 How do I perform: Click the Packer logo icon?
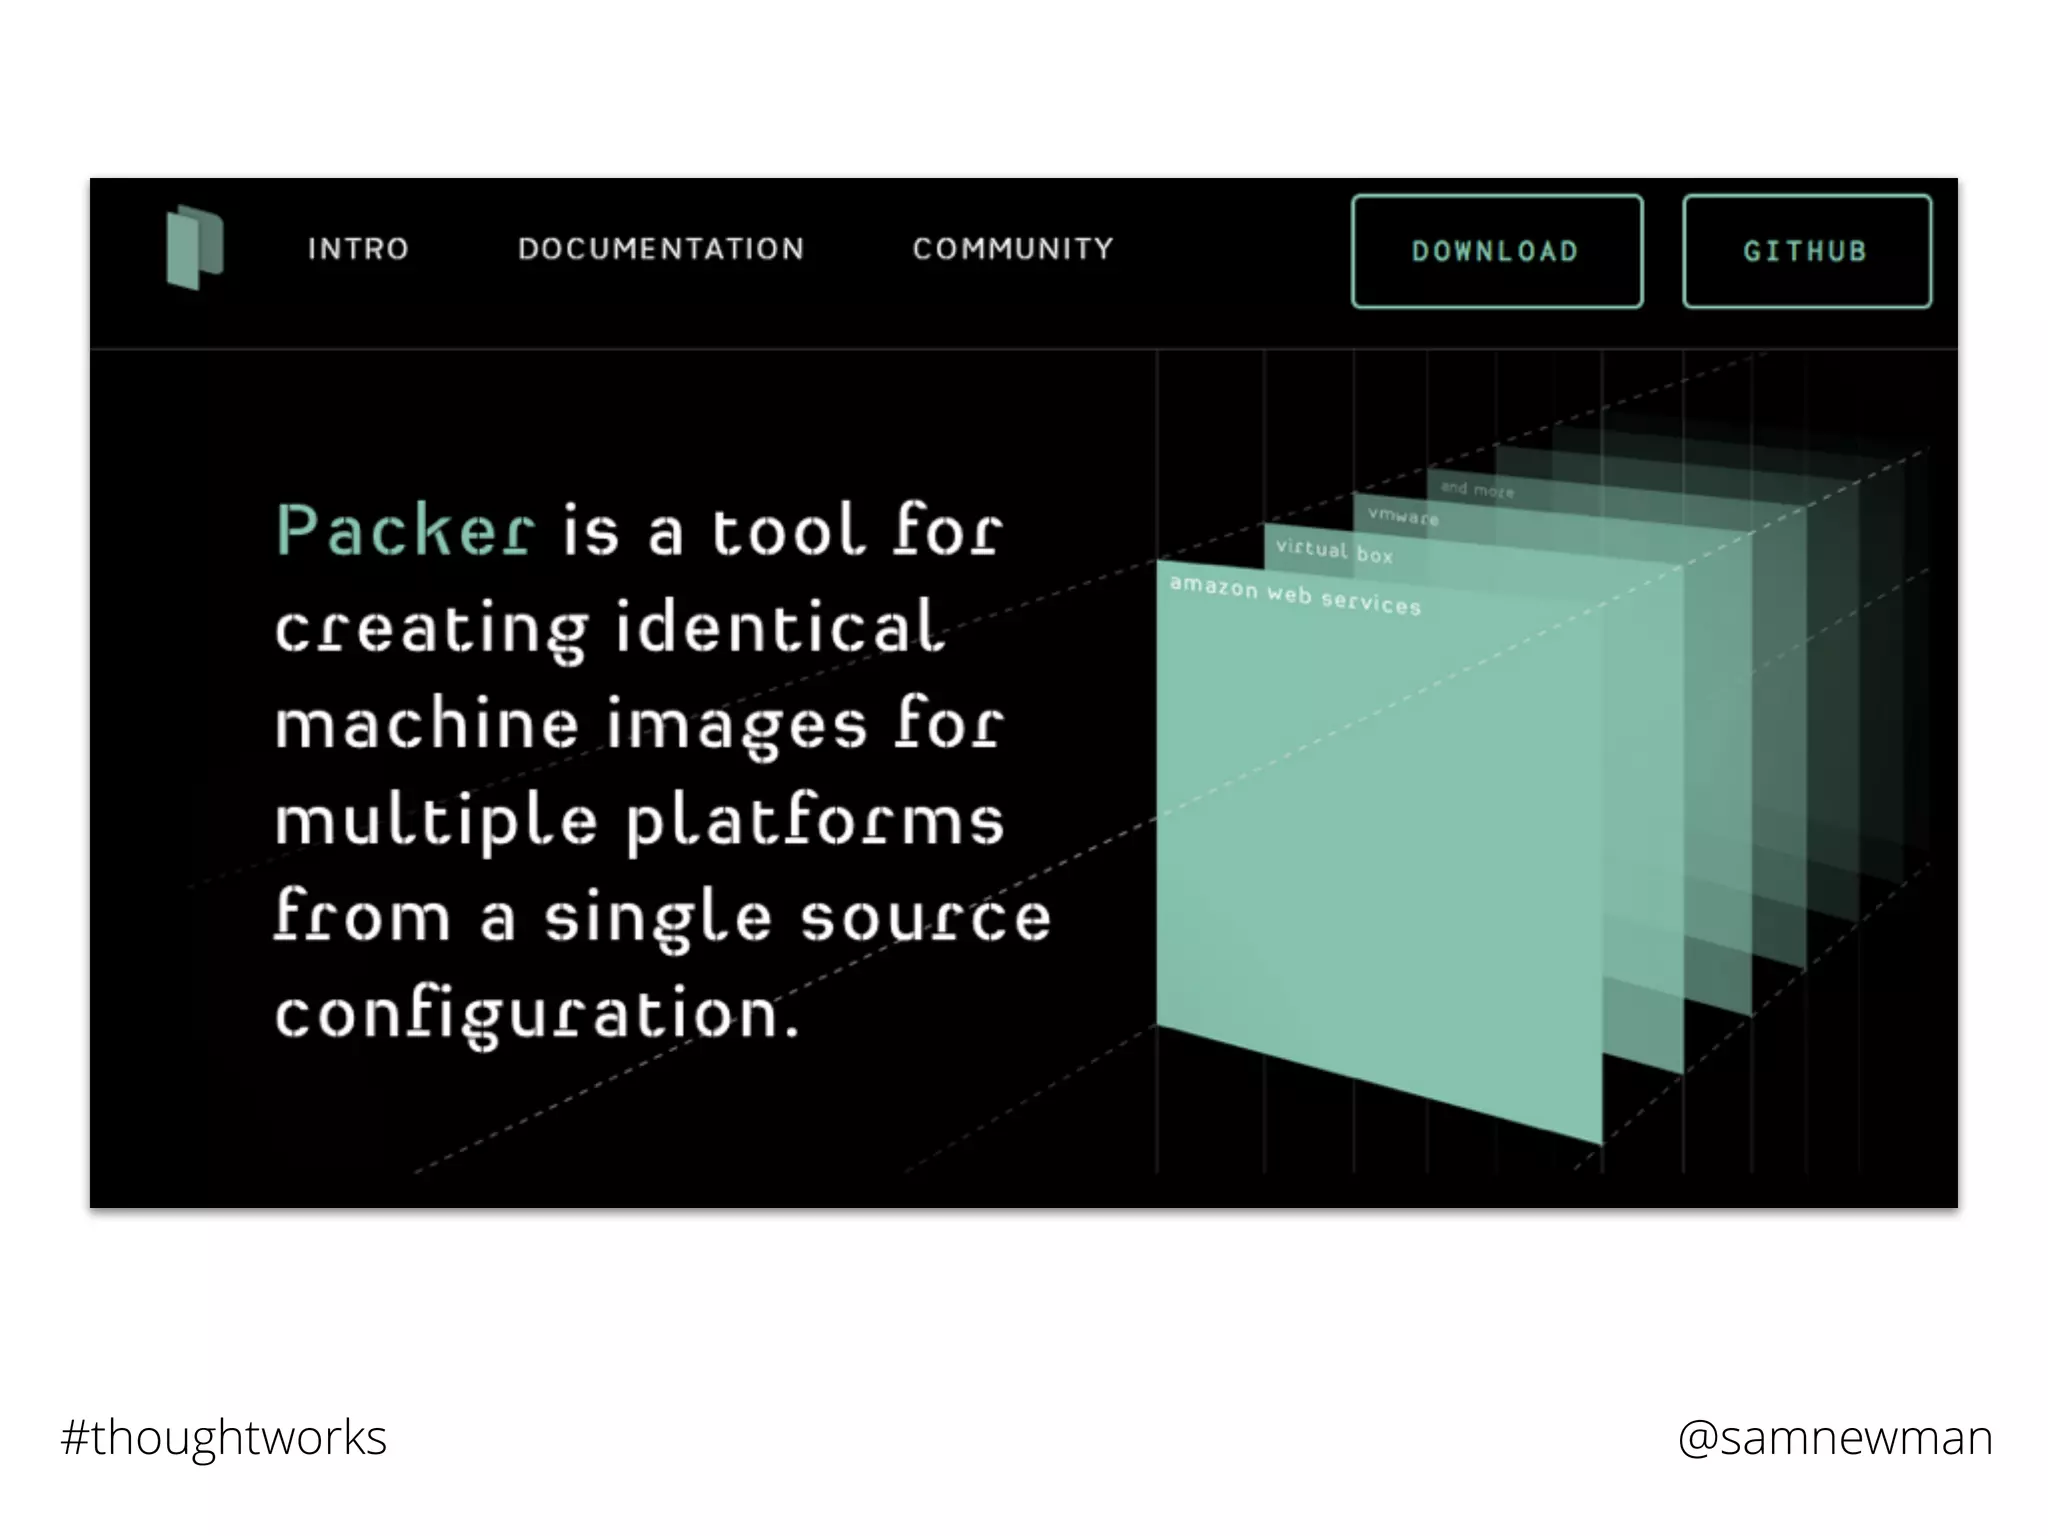[x=195, y=247]
